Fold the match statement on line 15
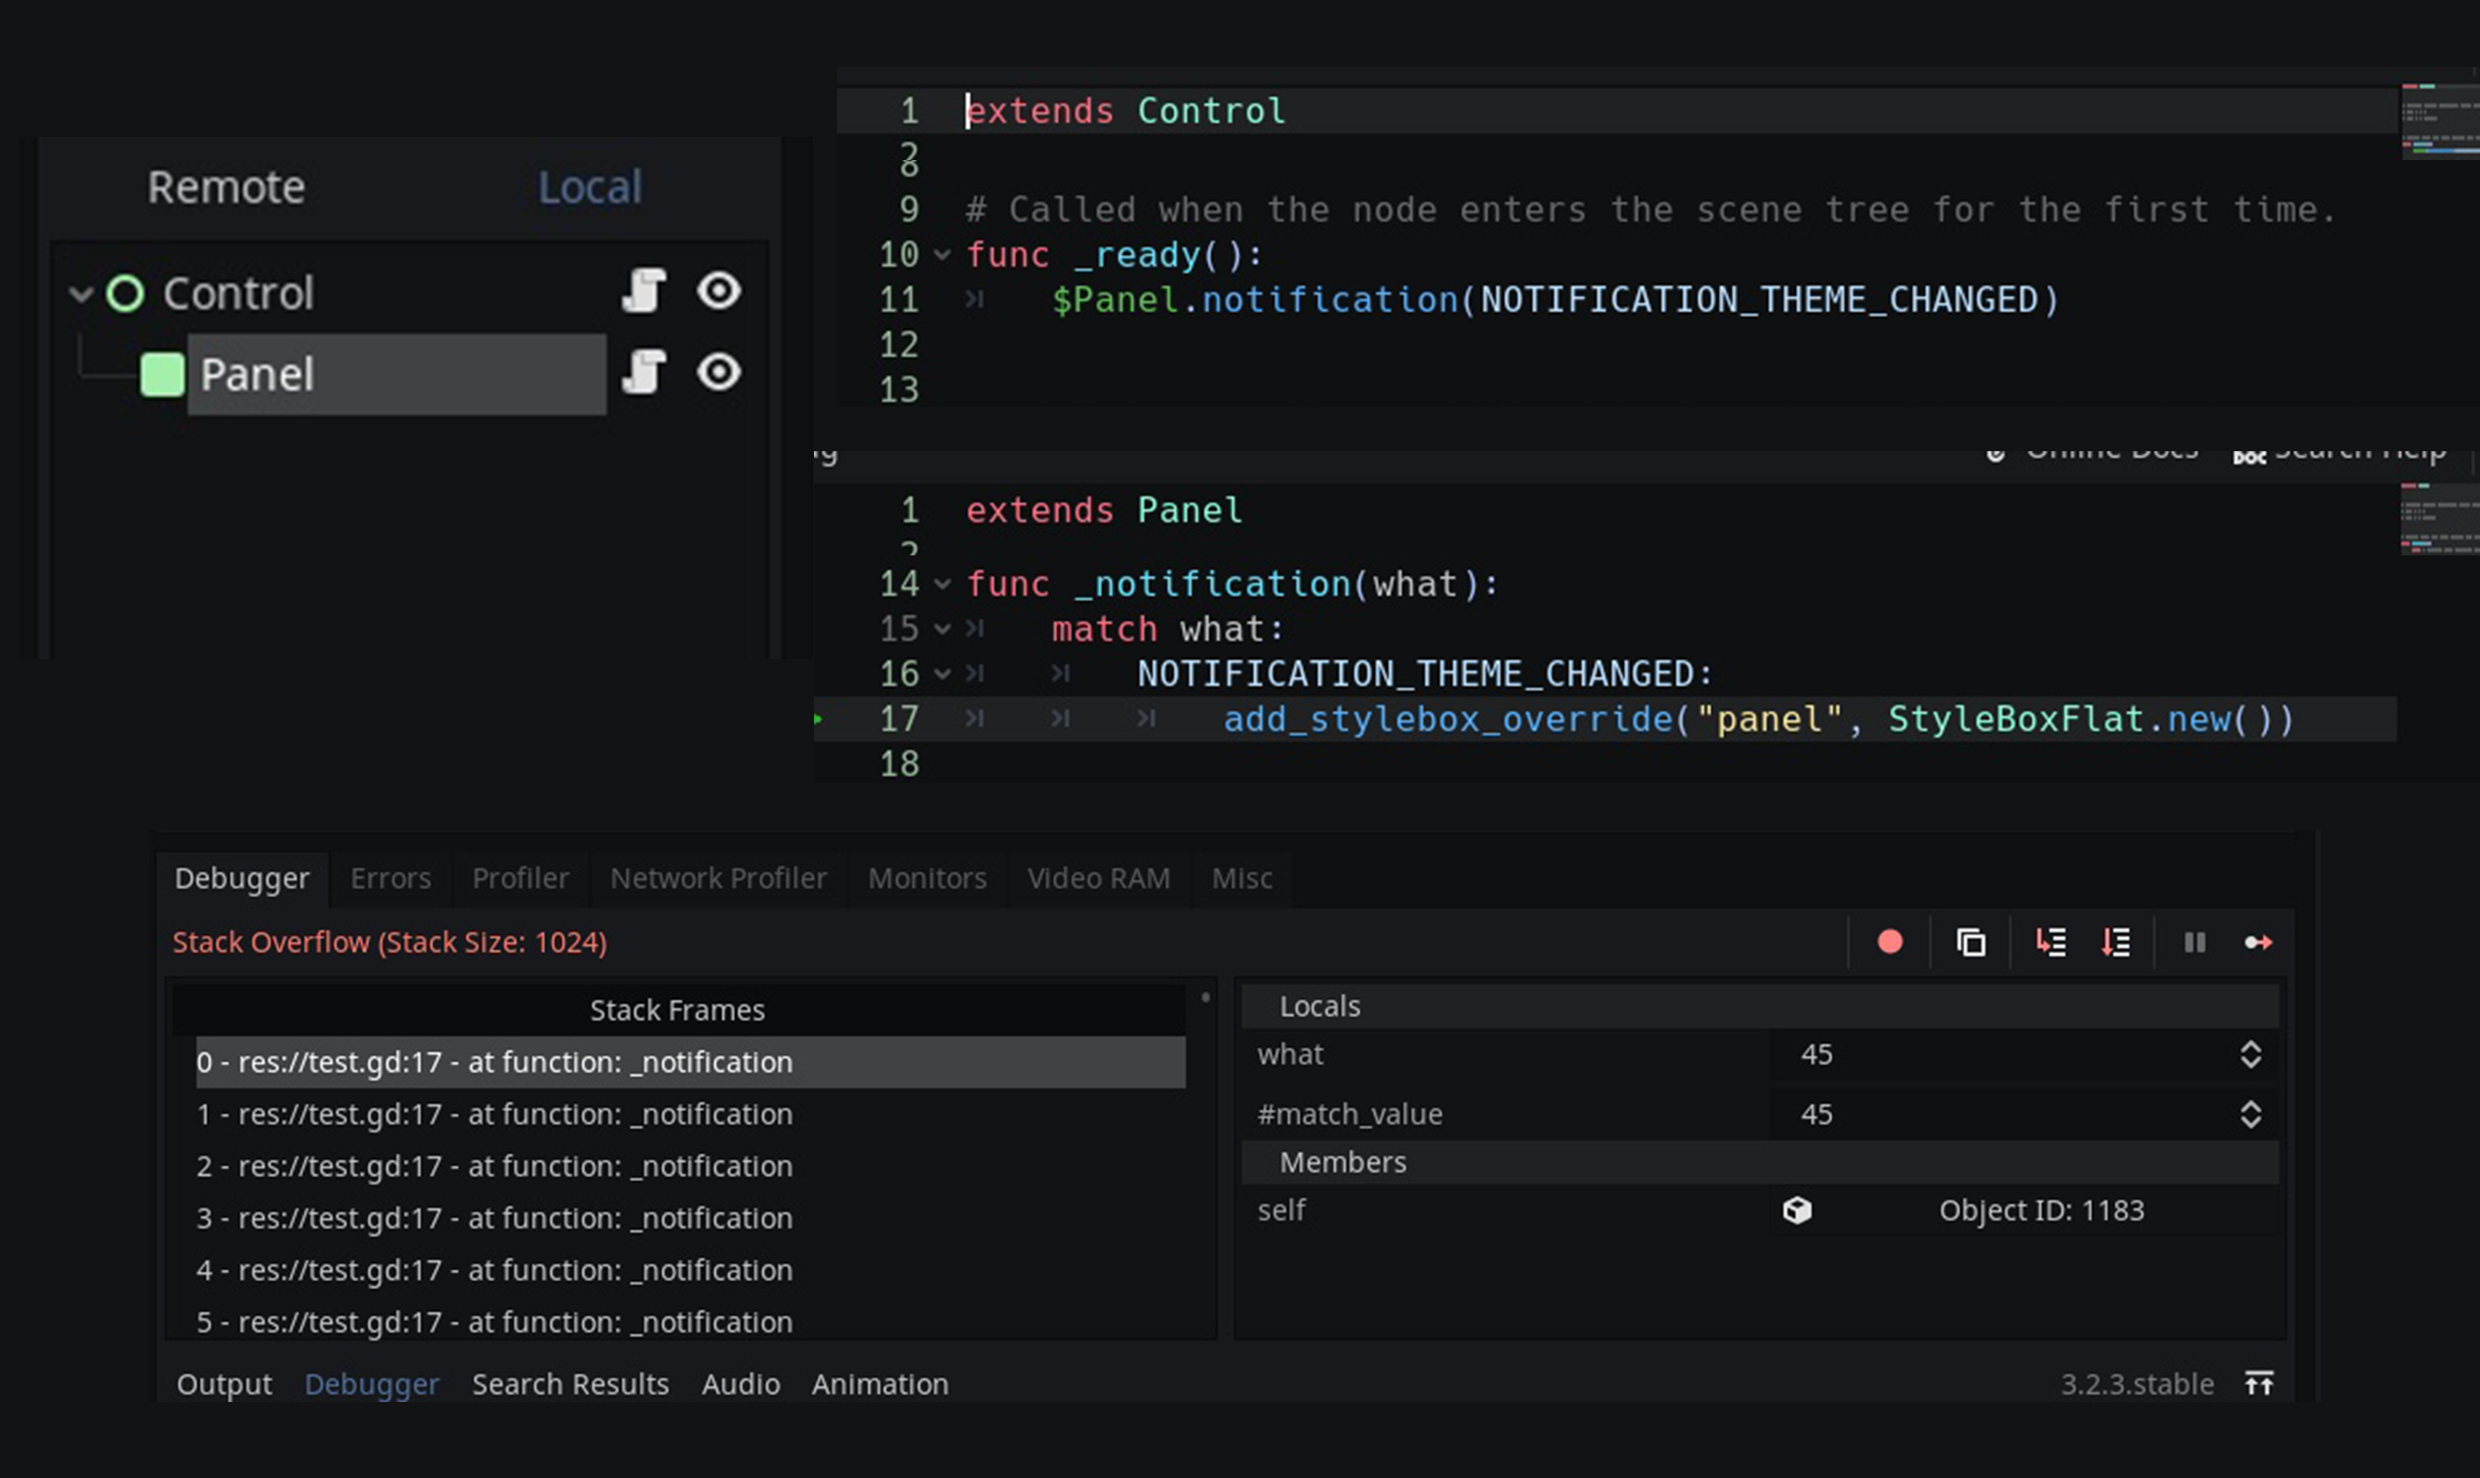Viewport: 2480px width, 1478px height. point(941,628)
